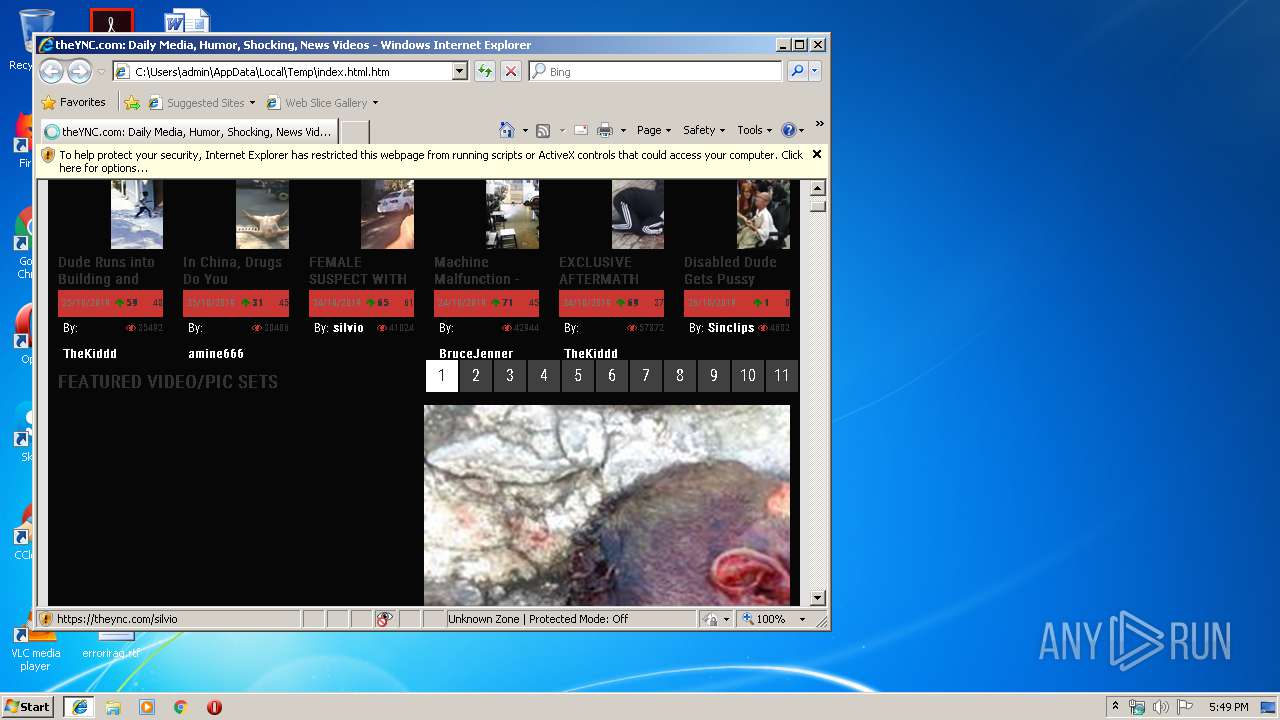The width and height of the screenshot is (1280, 720).
Task: Open the BruceJenner author profile link
Action: (476, 354)
